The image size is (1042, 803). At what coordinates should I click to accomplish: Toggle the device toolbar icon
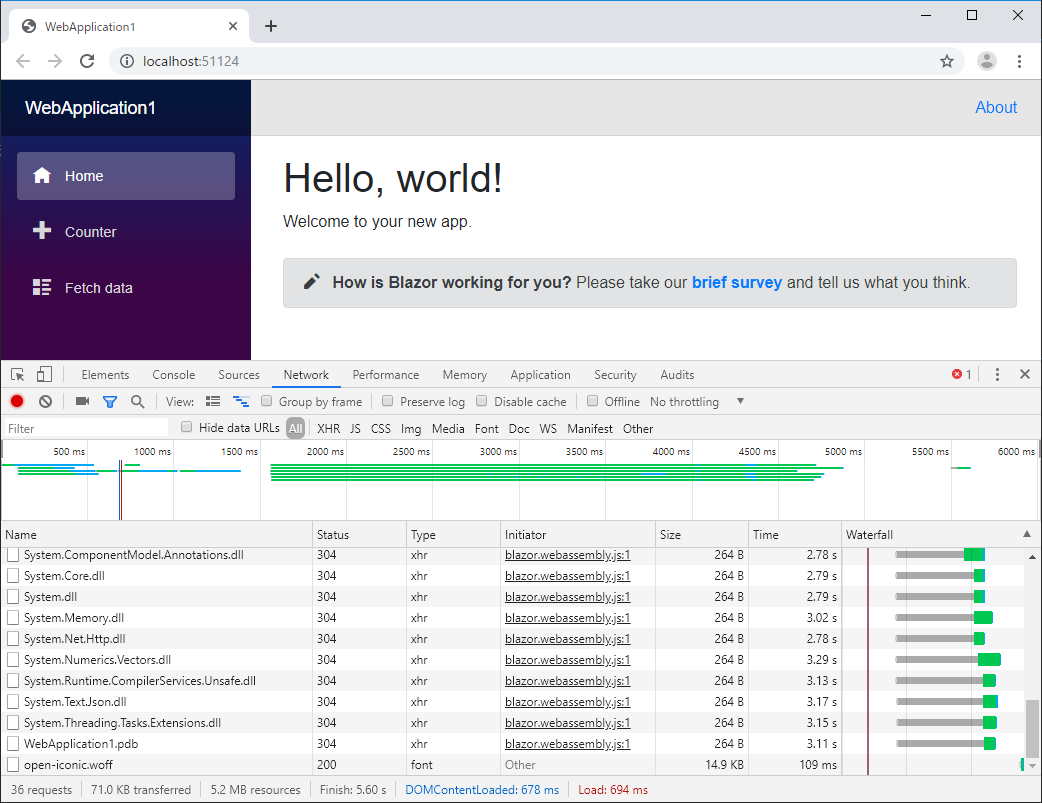(44, 375)
